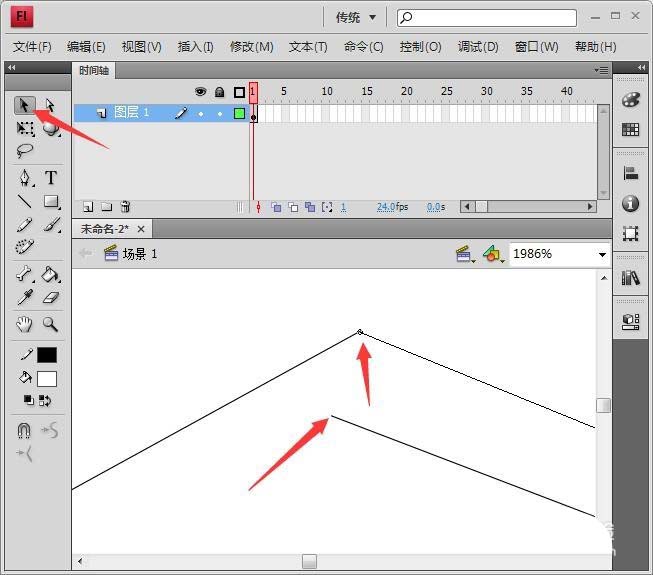Click Modify Onion Markers button
The image size is (653, 575).
pyautogui.click(x=327, y=207)
